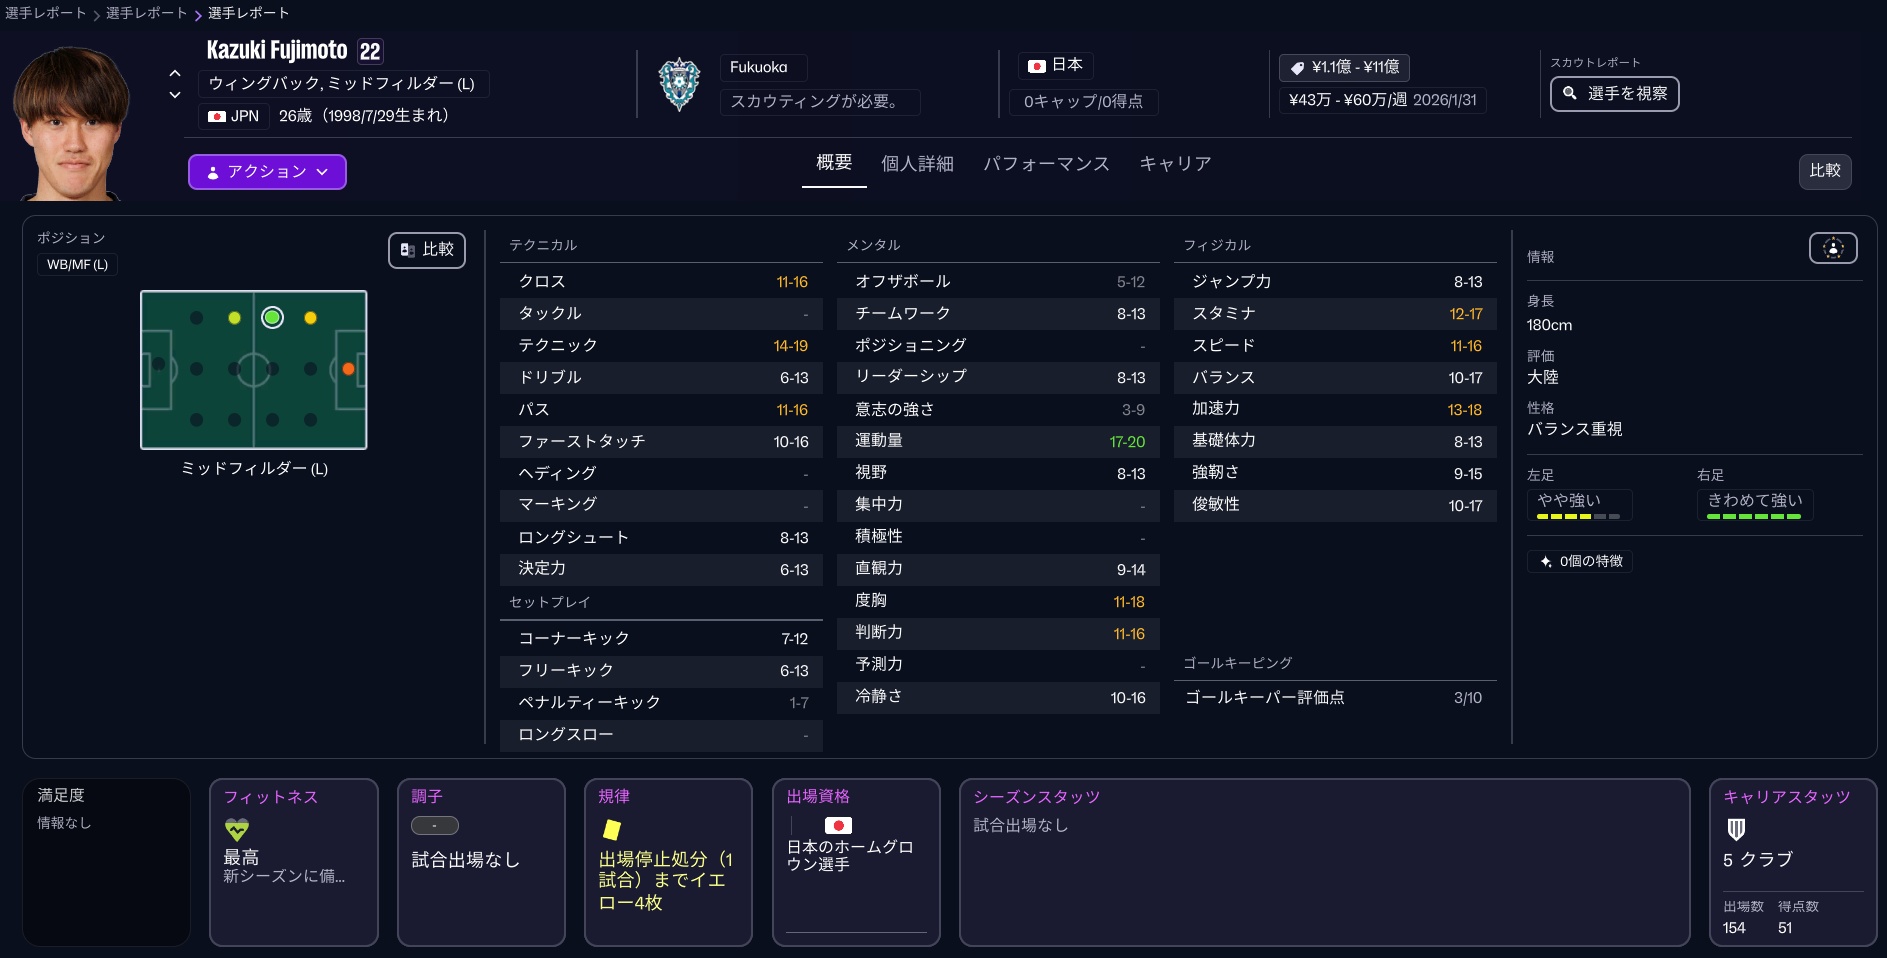
Task: Click 比較 button in position panel
Action: coord(427,250)
